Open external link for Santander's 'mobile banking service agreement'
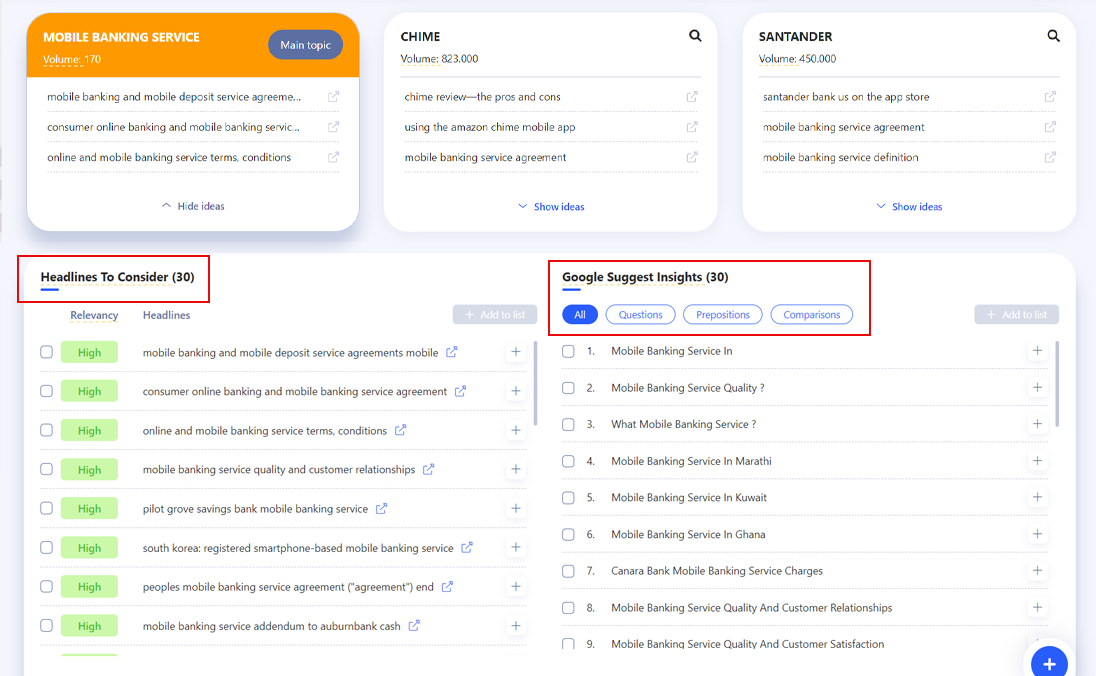 point(1050,127)
